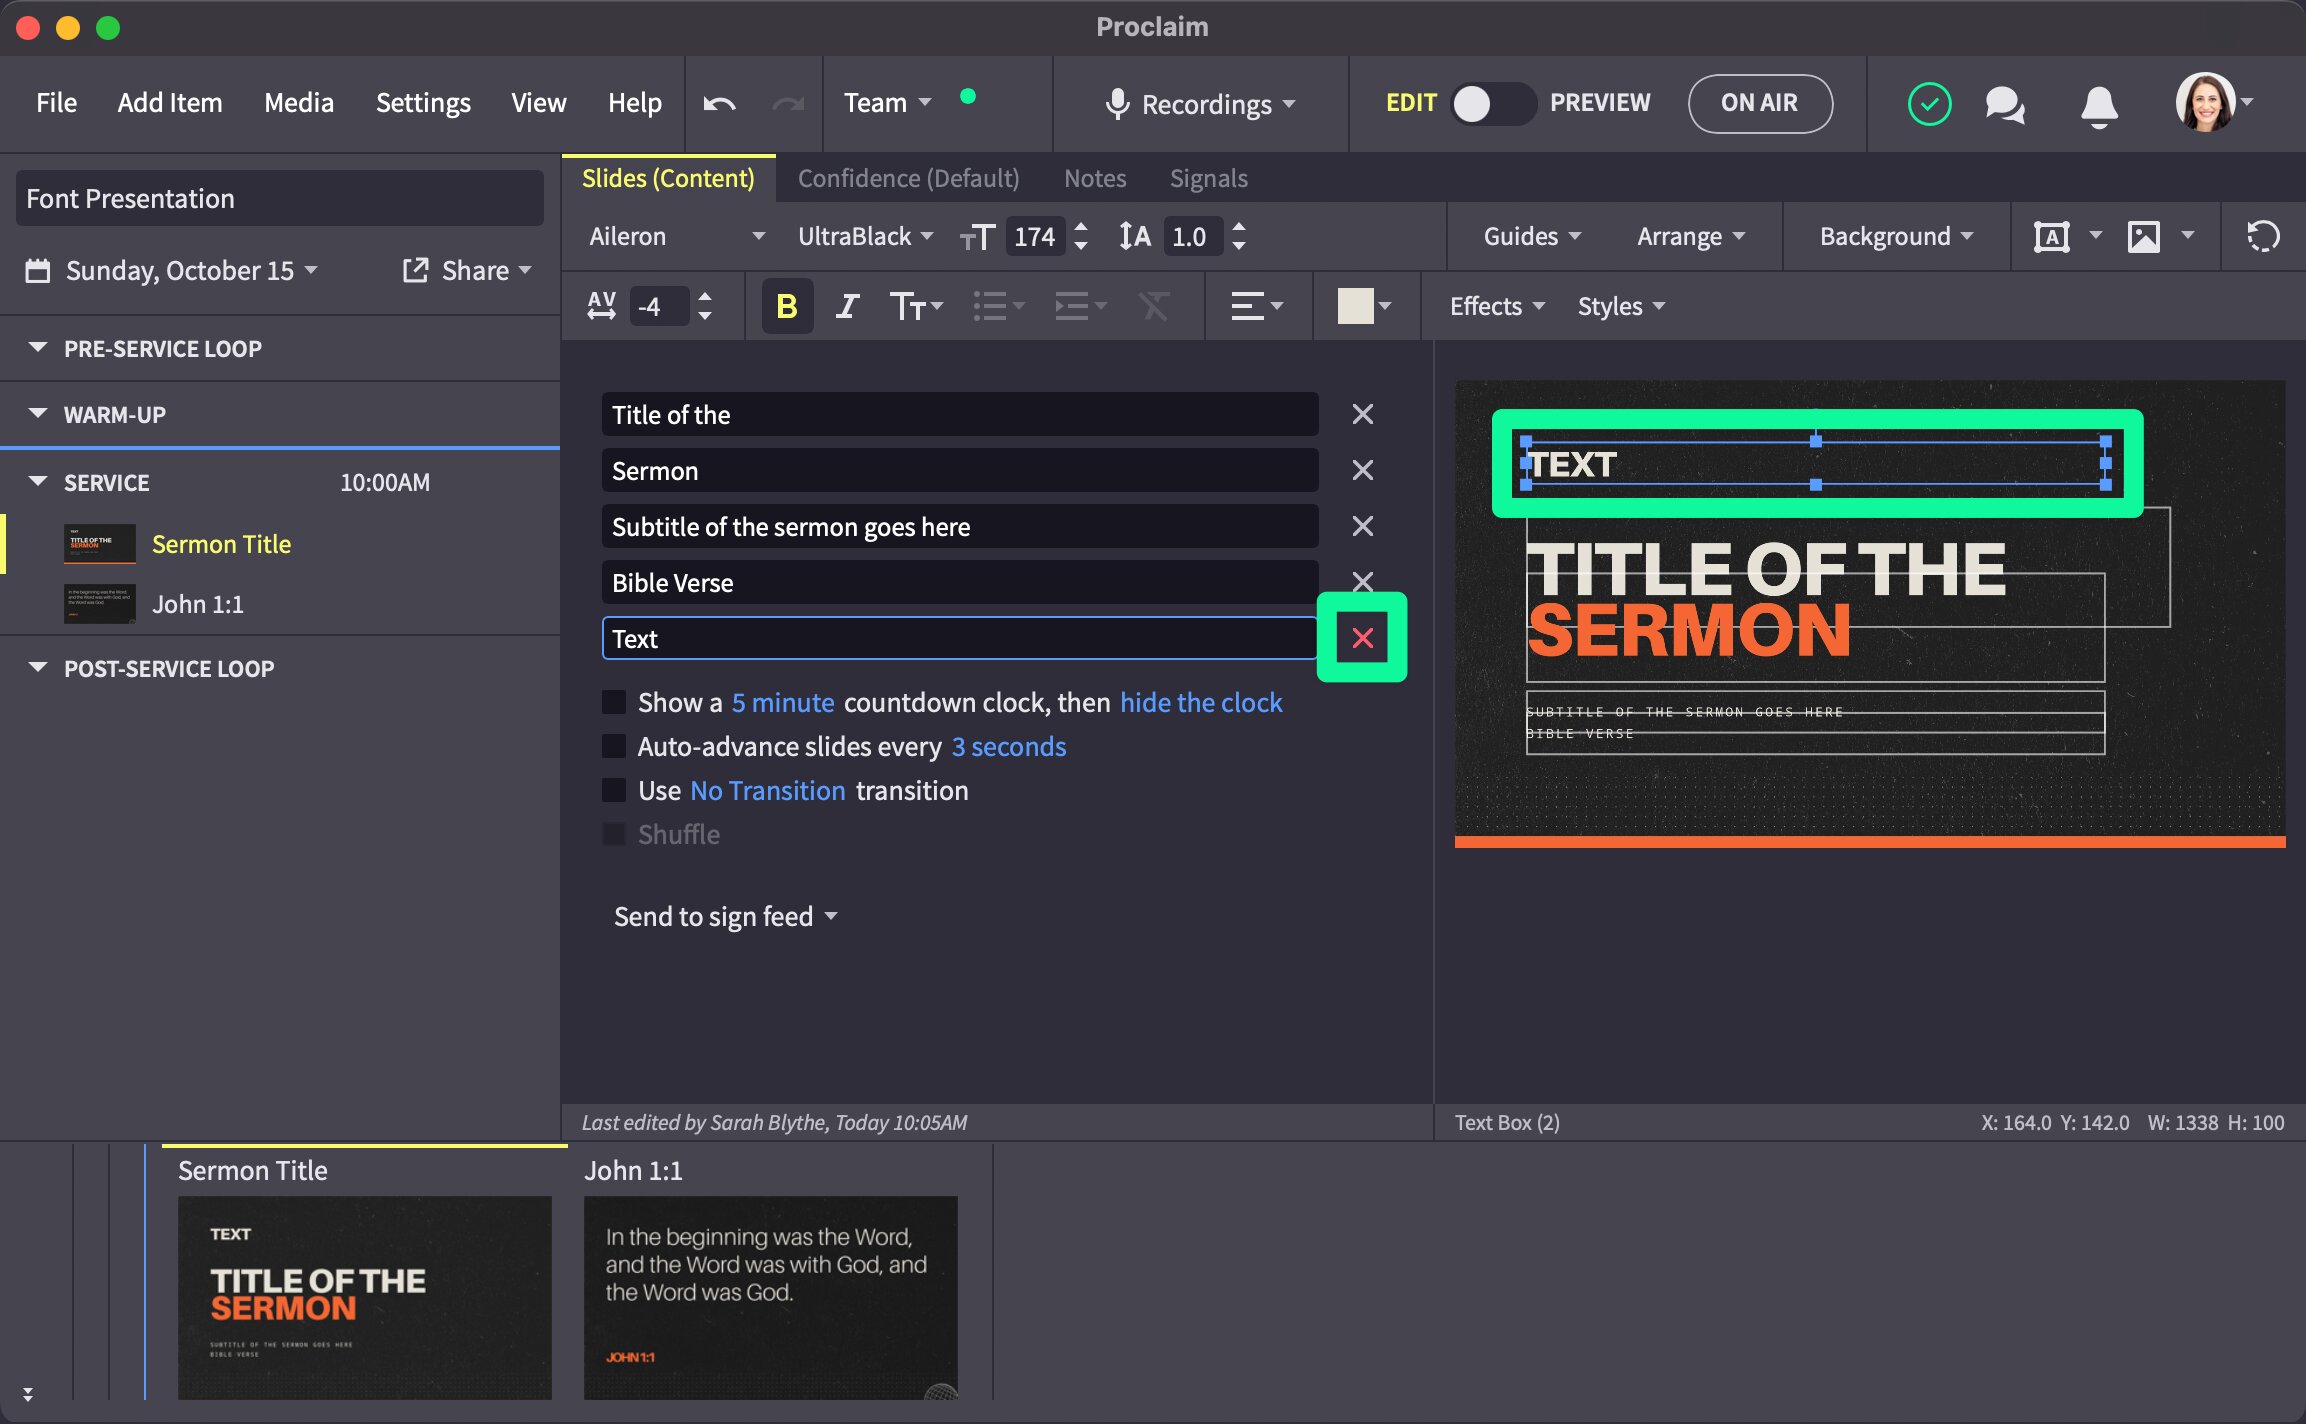Viewport: 2306px width, 1424px height.
Task: Open the Sunday, October 15 date selector
Action: click(x=191, y=270)
